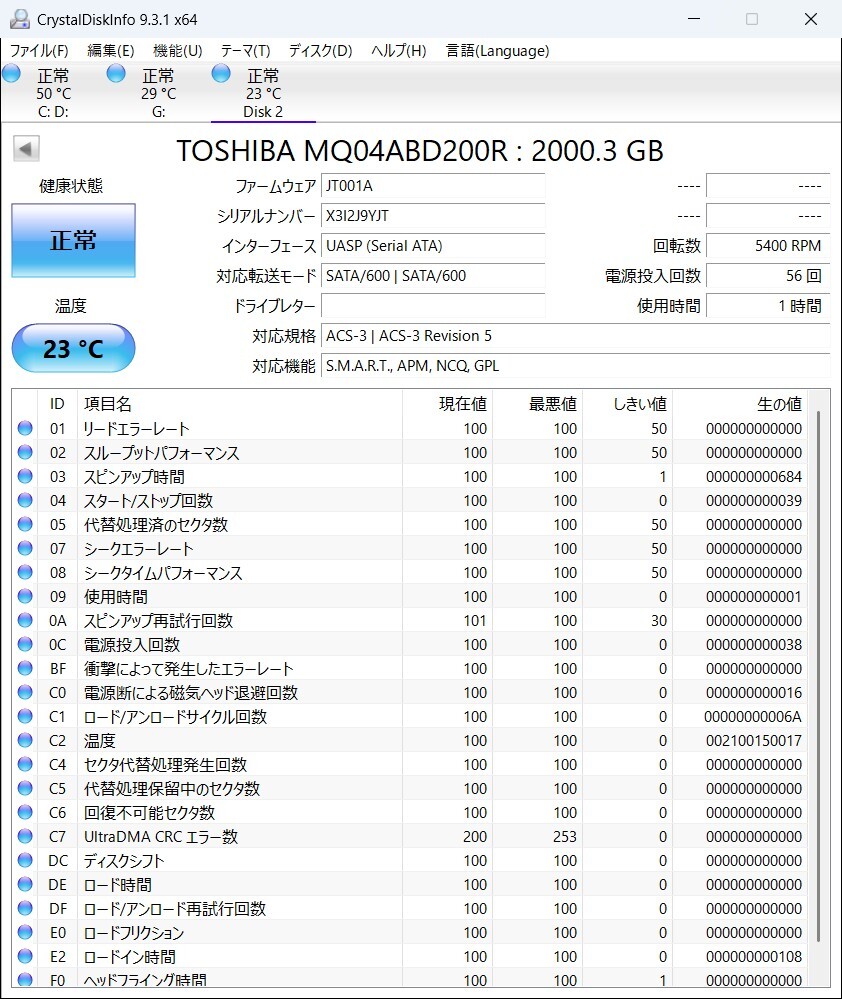Click status icon of row C1 ロード/アンロードサイクル回数
Viewport: 842px width, 999px height.
click(x=25, y=716)
